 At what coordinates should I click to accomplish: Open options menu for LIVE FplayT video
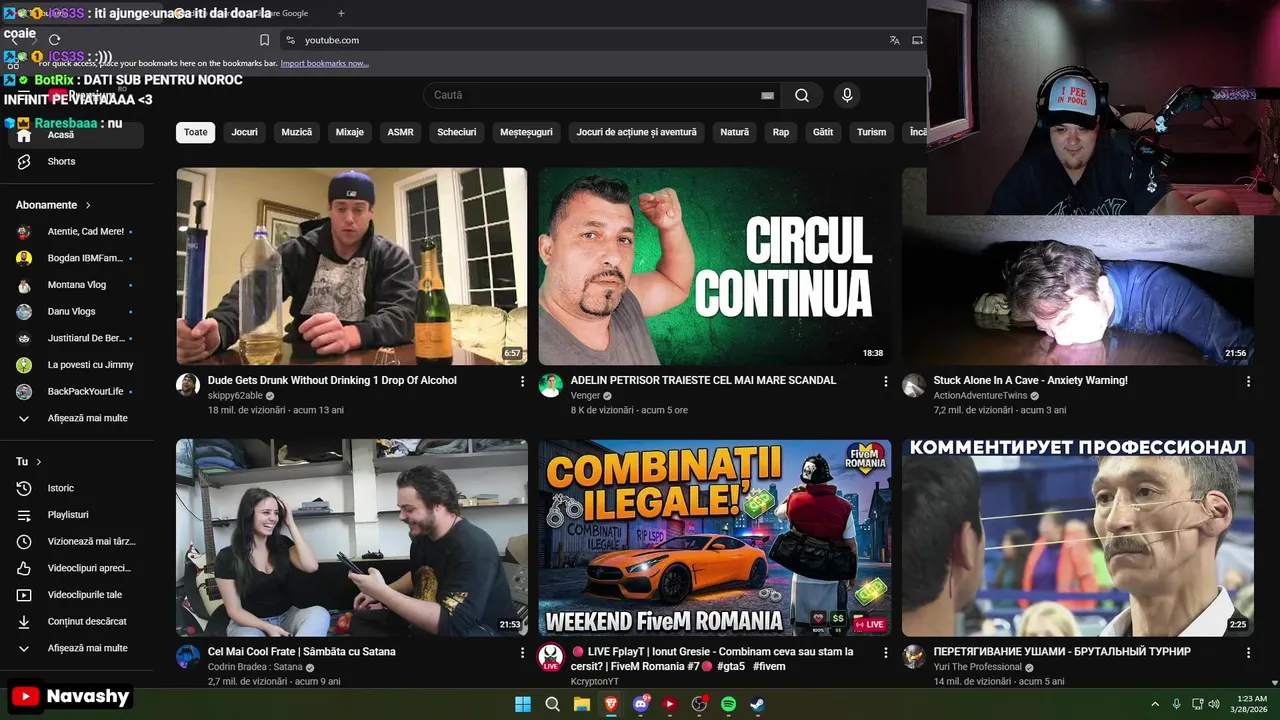point(885,652)
